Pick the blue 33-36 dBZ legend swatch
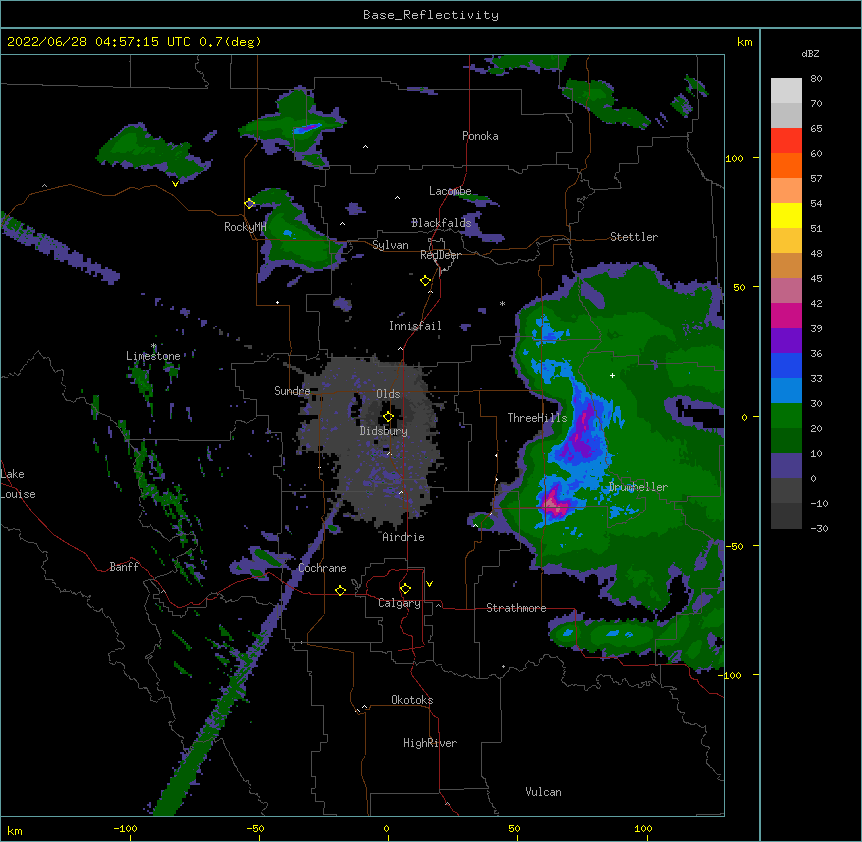The image size is (862, 842). (786, 365)
